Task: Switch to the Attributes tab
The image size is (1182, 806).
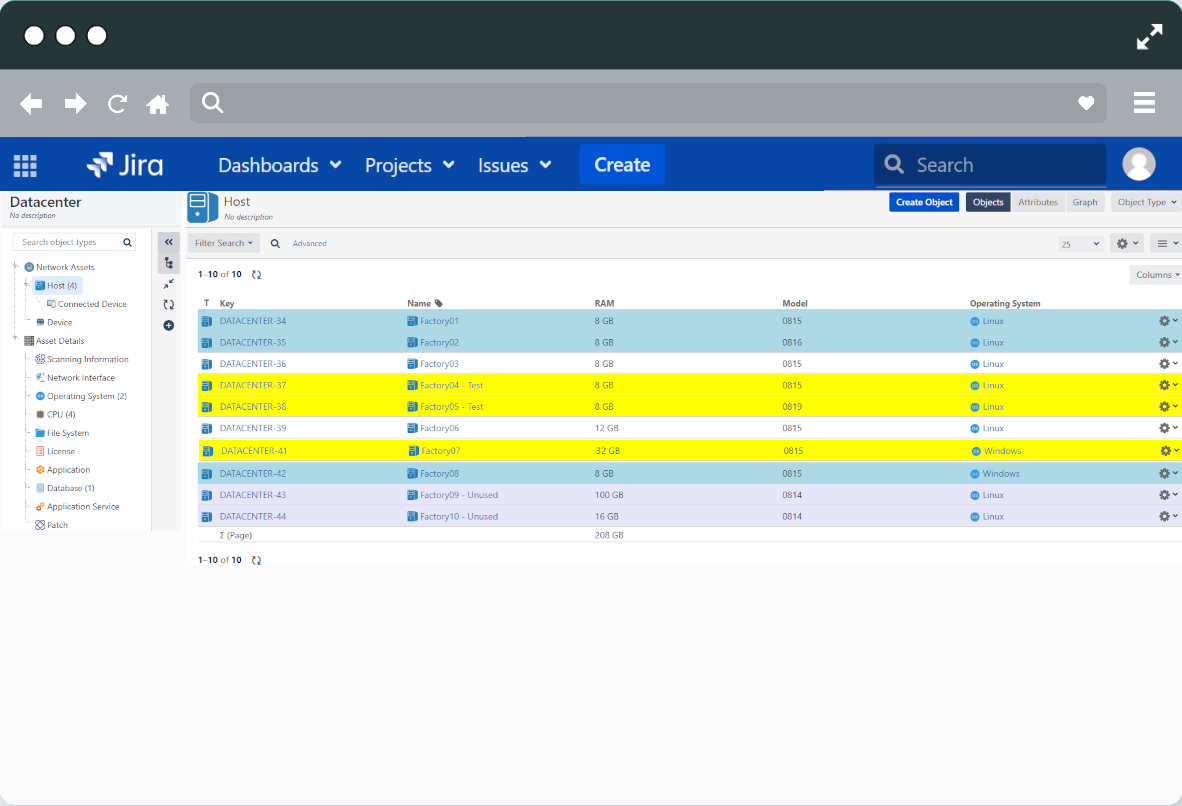Action: coord(1038,202)
